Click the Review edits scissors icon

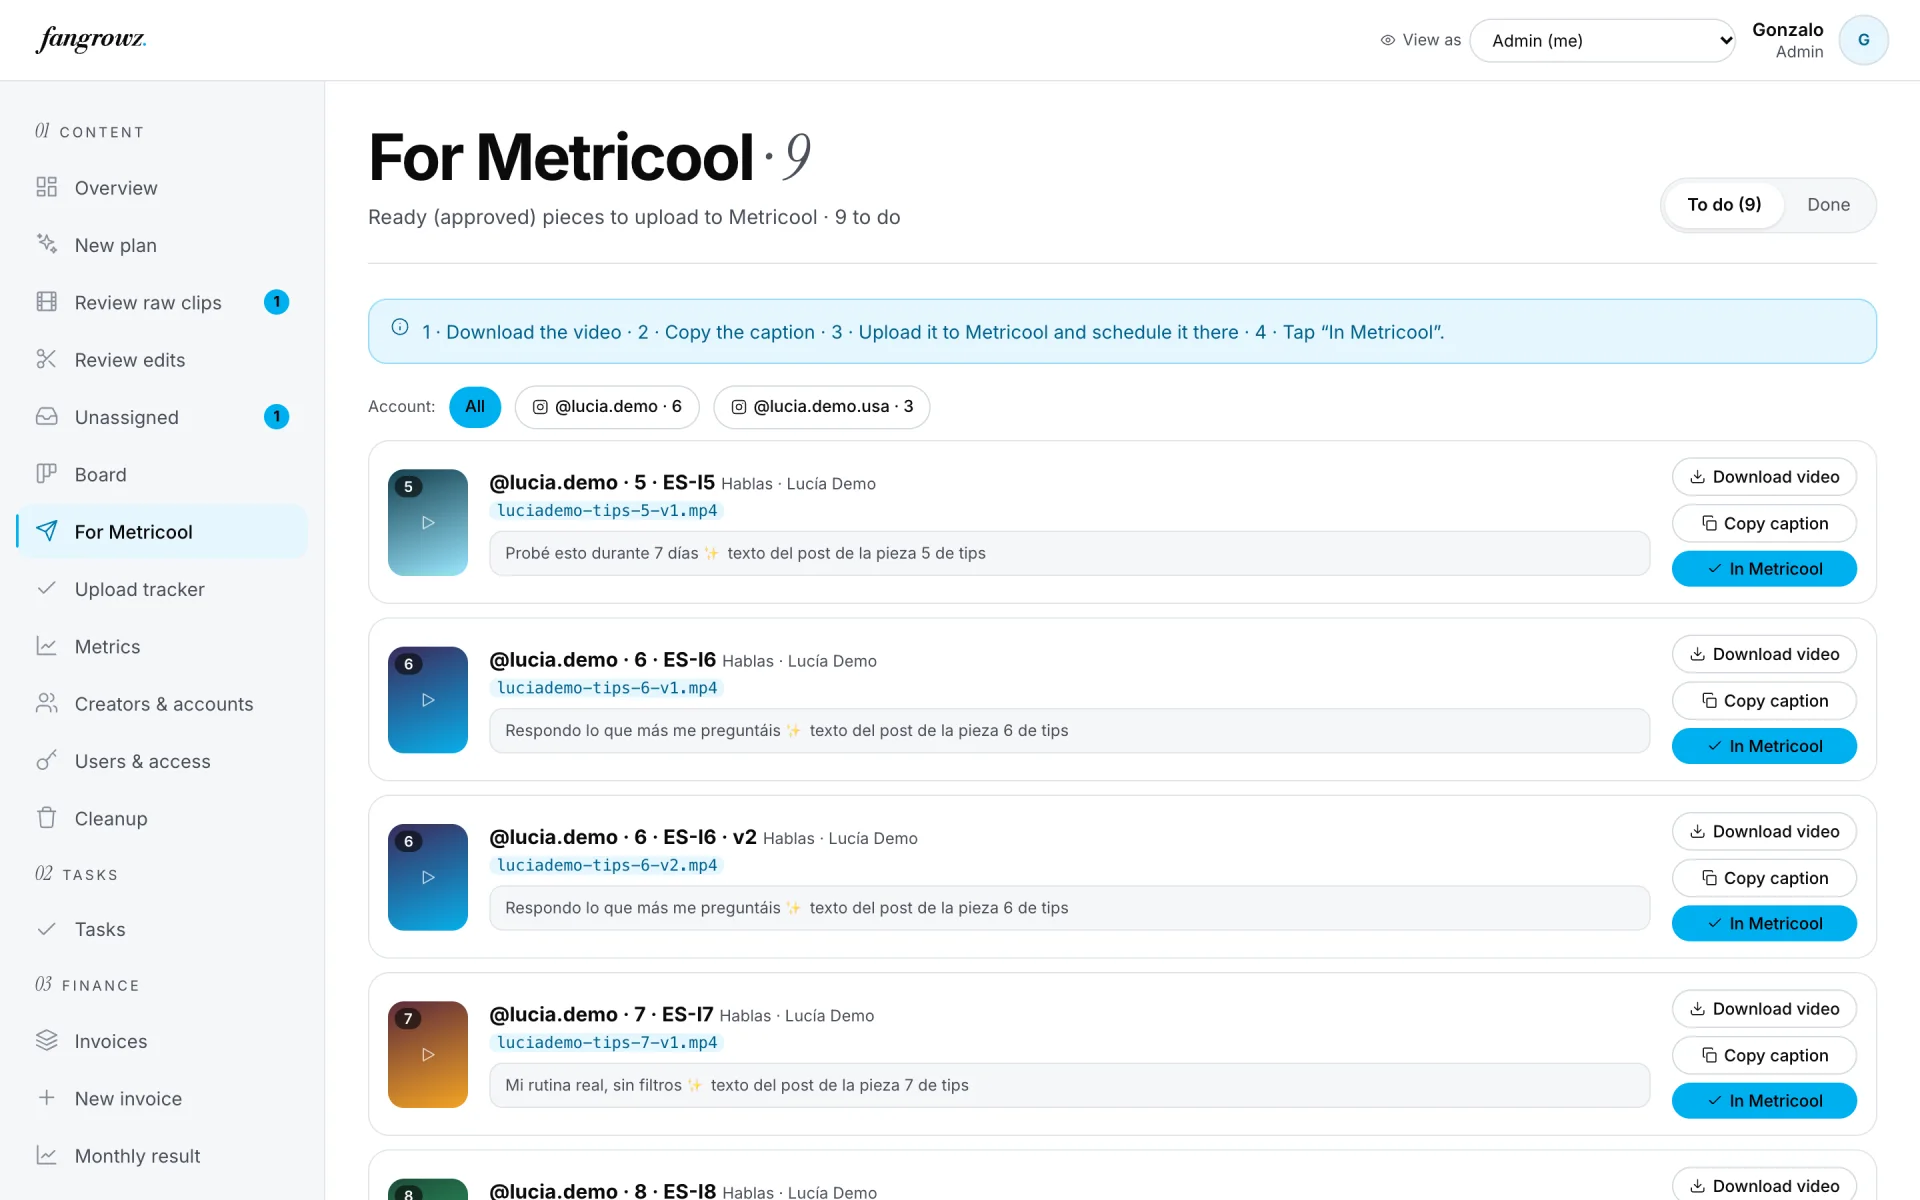pyautogui.click(x=46, y=359)
